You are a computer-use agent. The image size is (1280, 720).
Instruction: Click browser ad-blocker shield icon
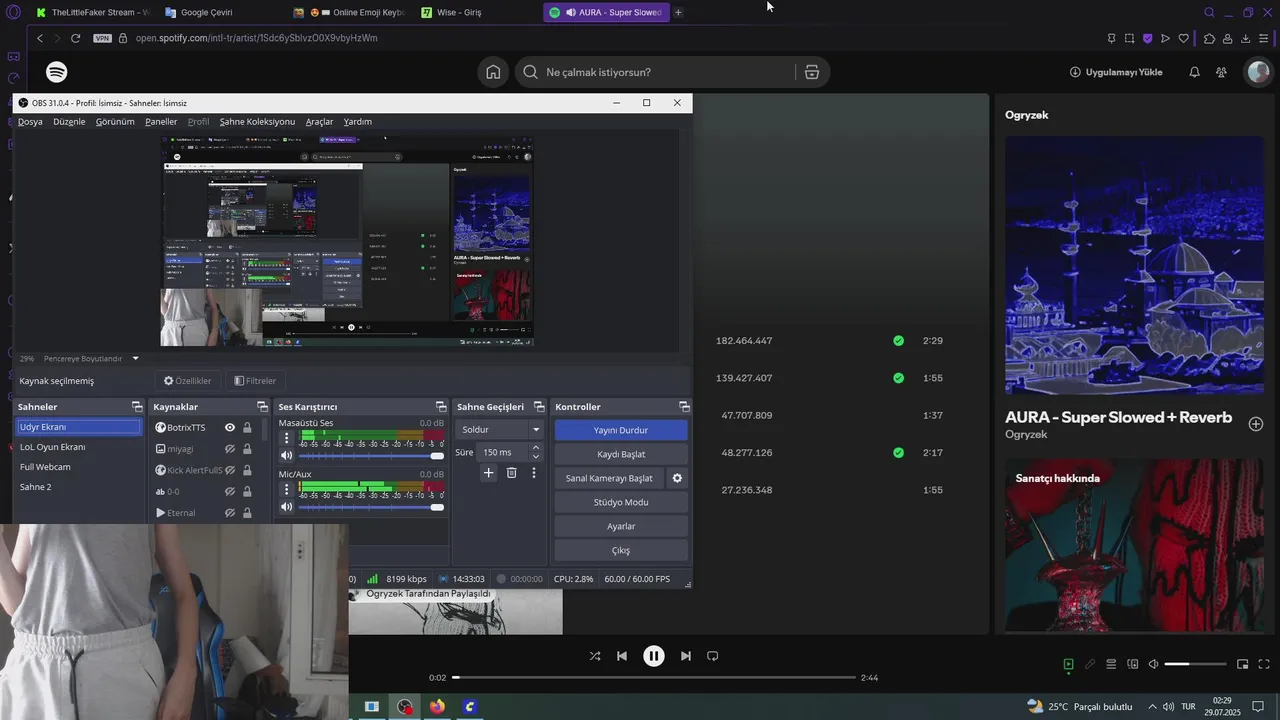pyautogui.click(x=1147, y=38)
